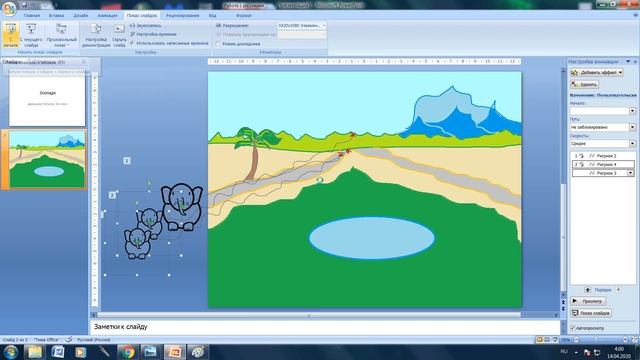Image resolution: width=640 pixels, height=360 pixels.
Task: Click into notes field Заметки к слайду
Action: [x=325, y=327]
